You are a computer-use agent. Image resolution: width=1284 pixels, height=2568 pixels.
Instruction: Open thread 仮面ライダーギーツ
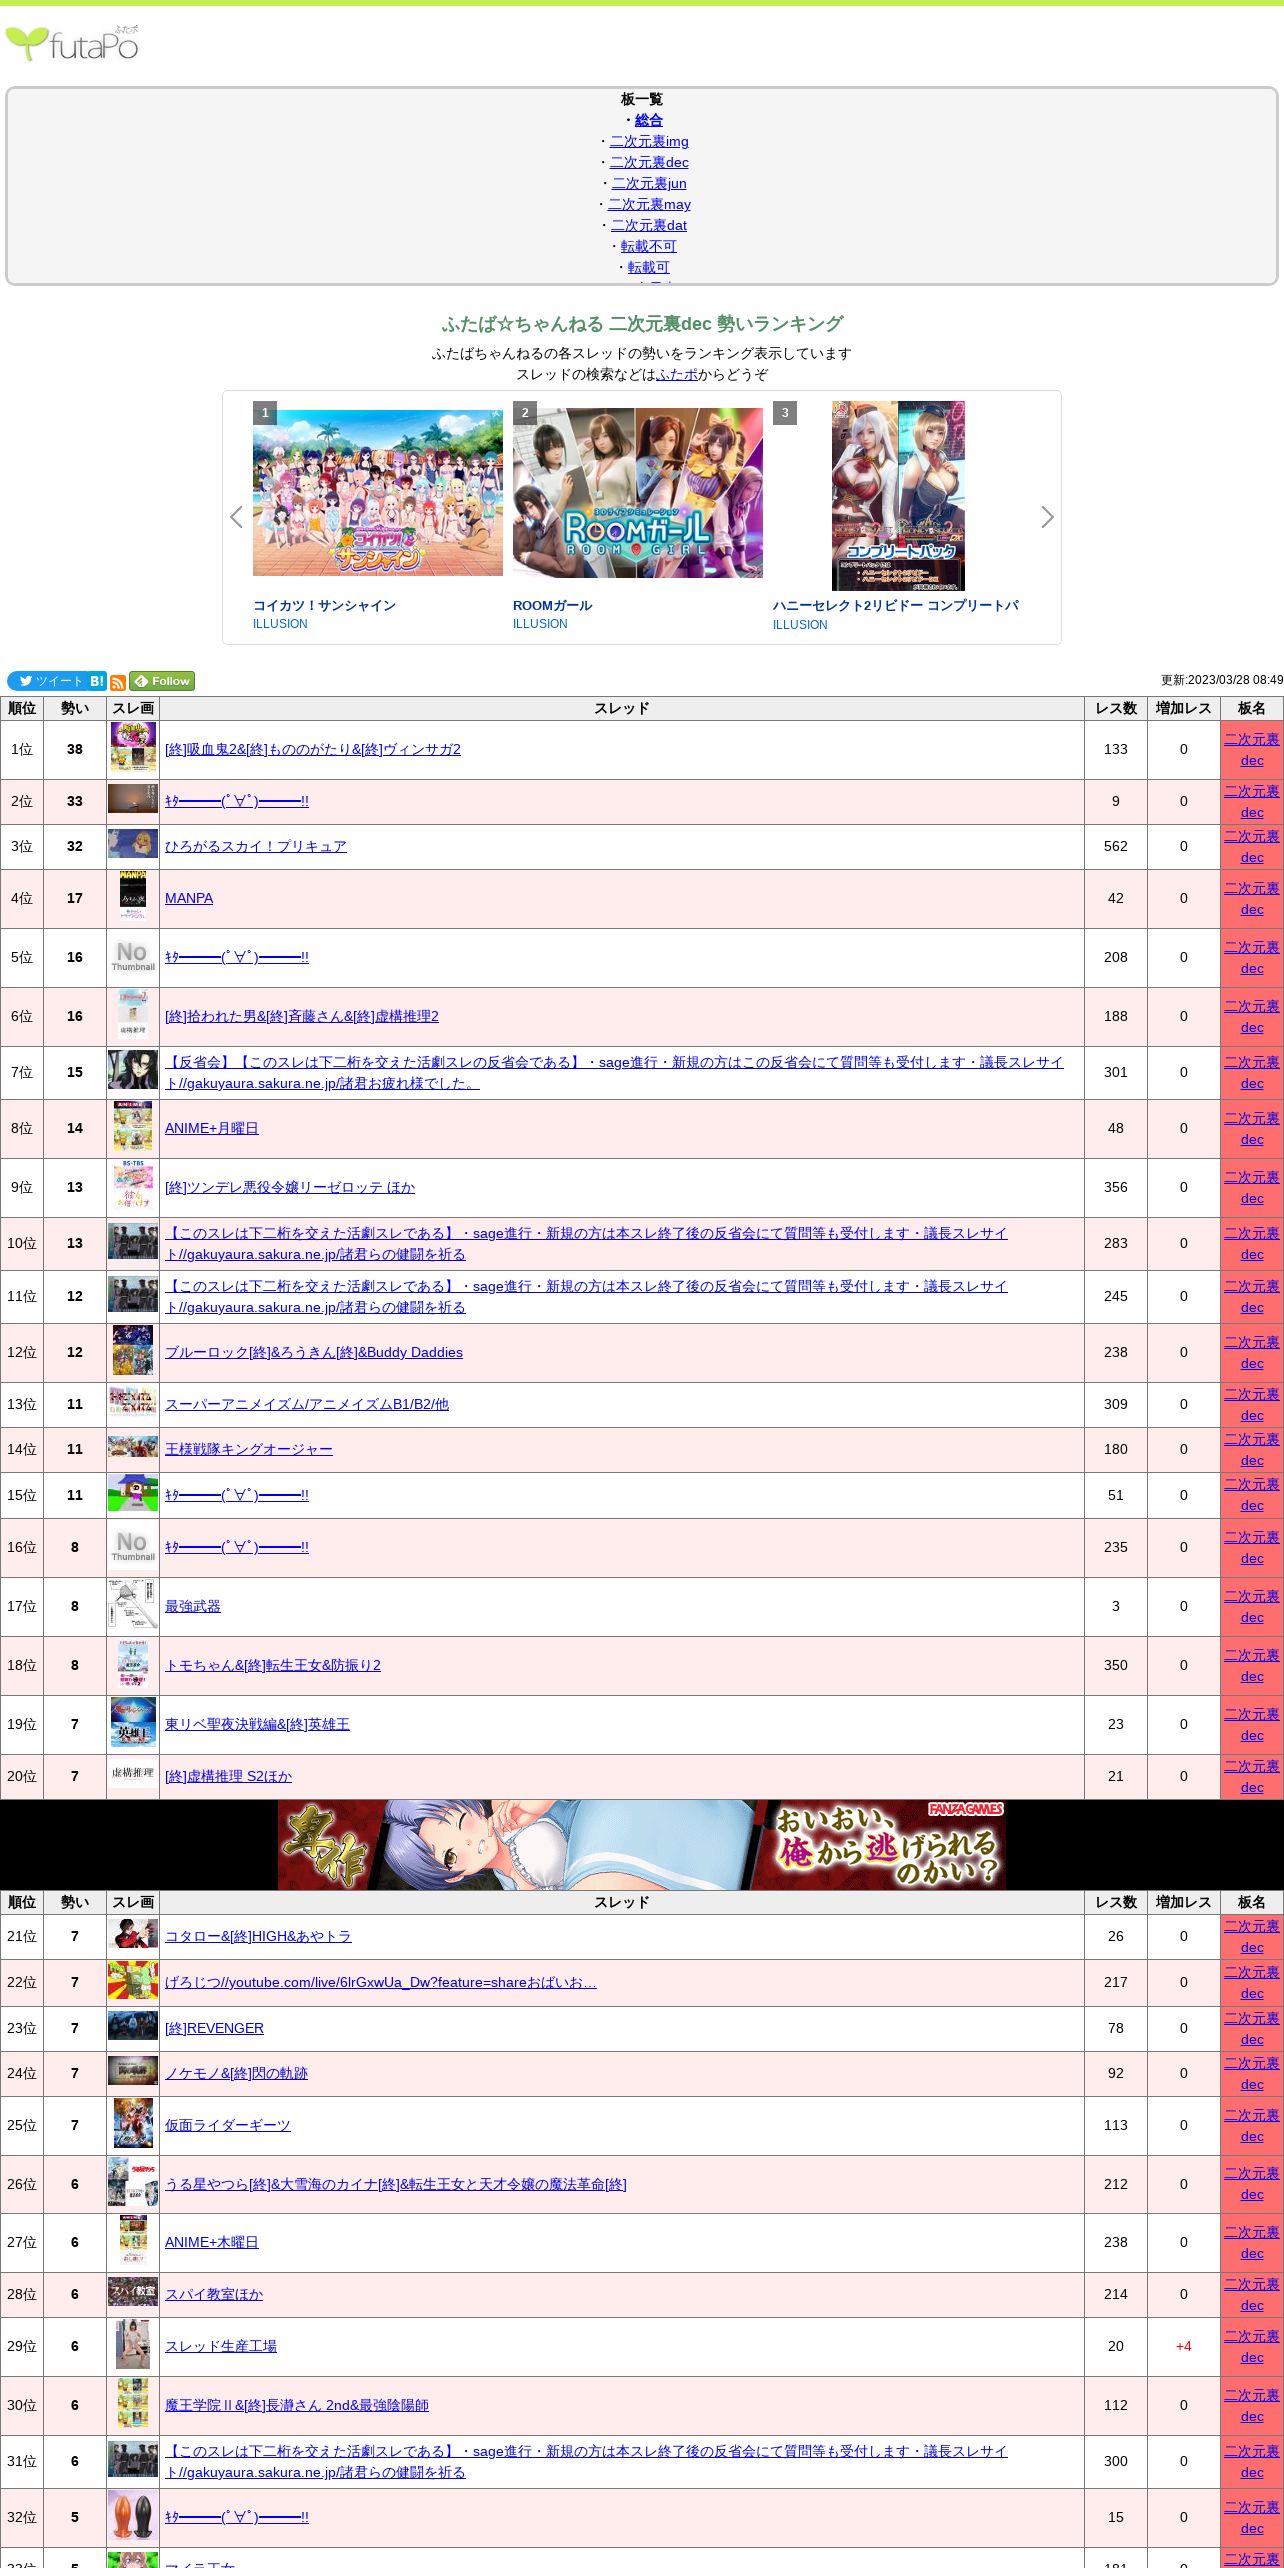pyautogui.click(x=228, y=2125)
